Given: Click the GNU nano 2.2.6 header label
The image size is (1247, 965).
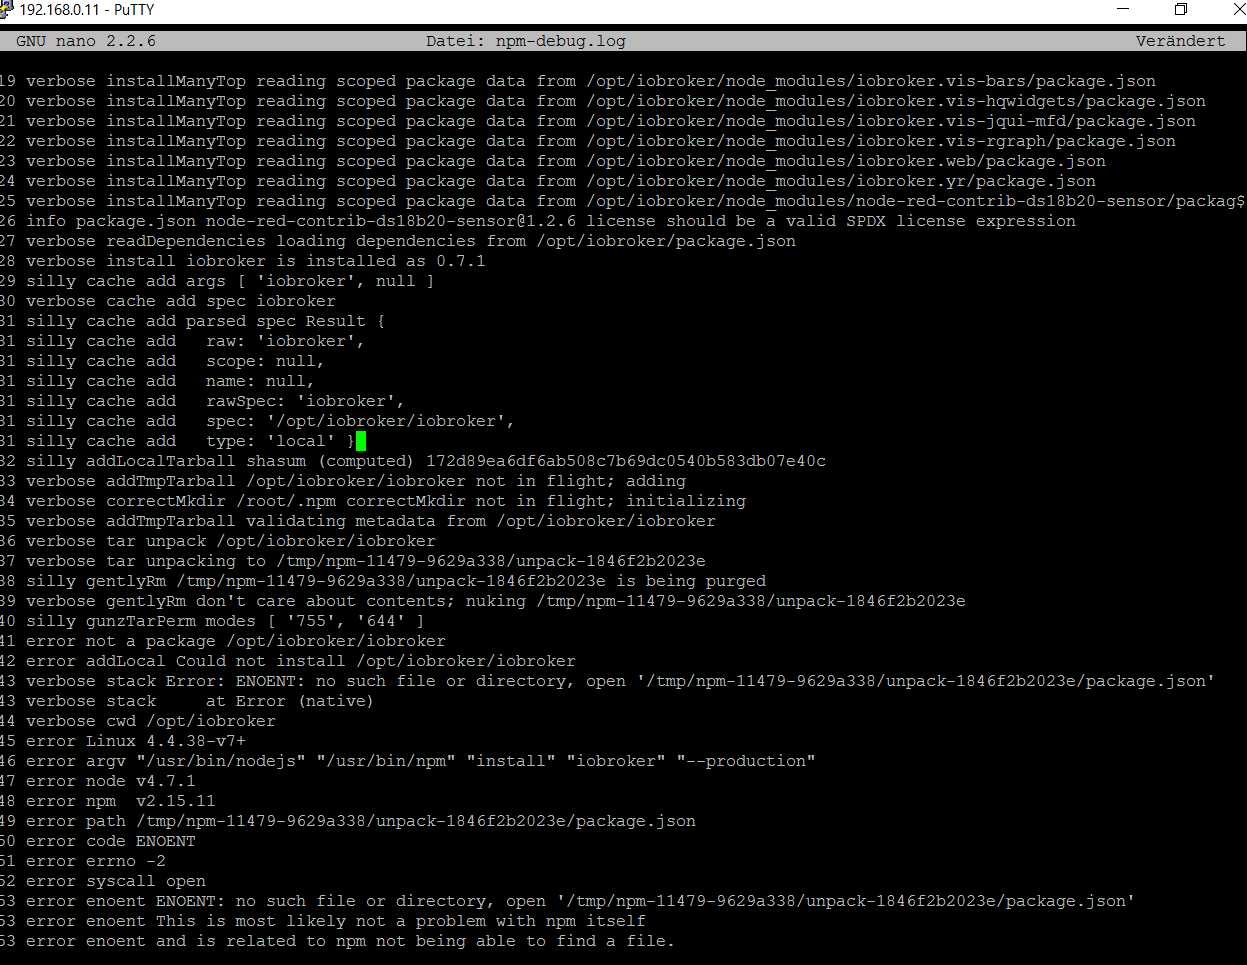Looking at the screenshot, I should click(86, 41).
